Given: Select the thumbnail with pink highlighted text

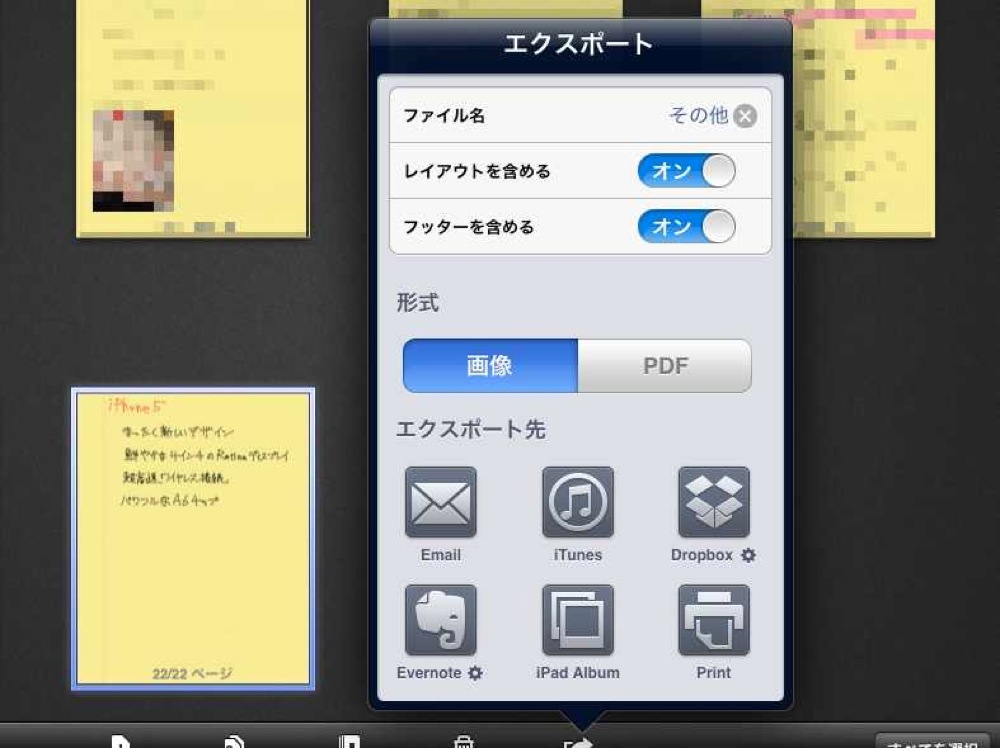Looking at the screenshot, I should [864, 119].
